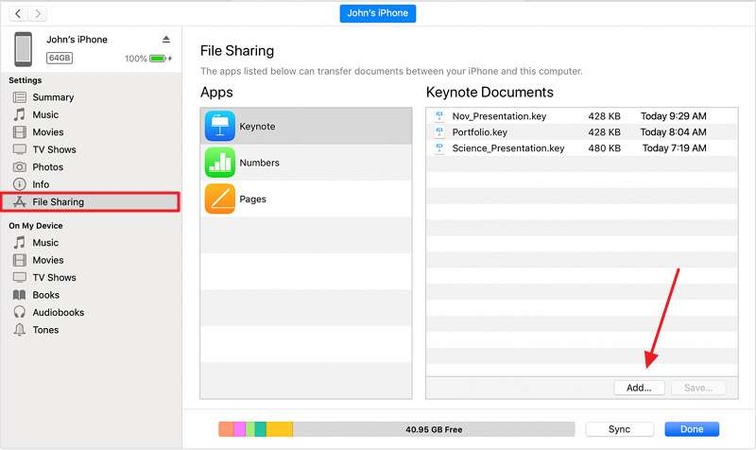Click the blue Done button
756x450 pixels.
(x=691, y=429)
